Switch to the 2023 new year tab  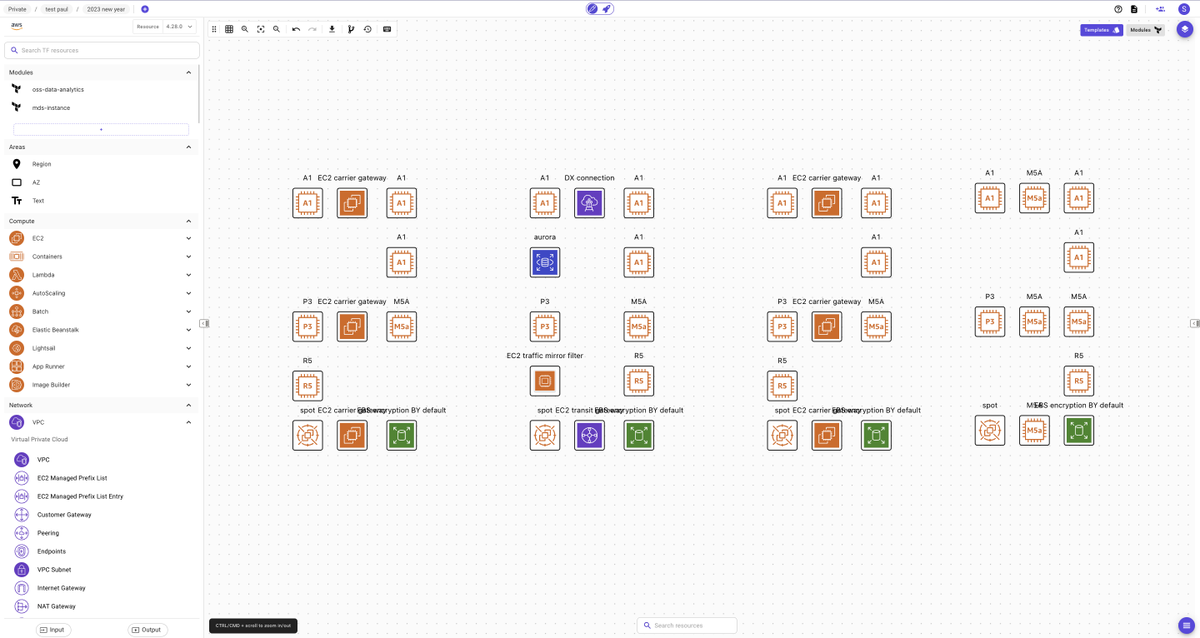click(x=104, y=8)
